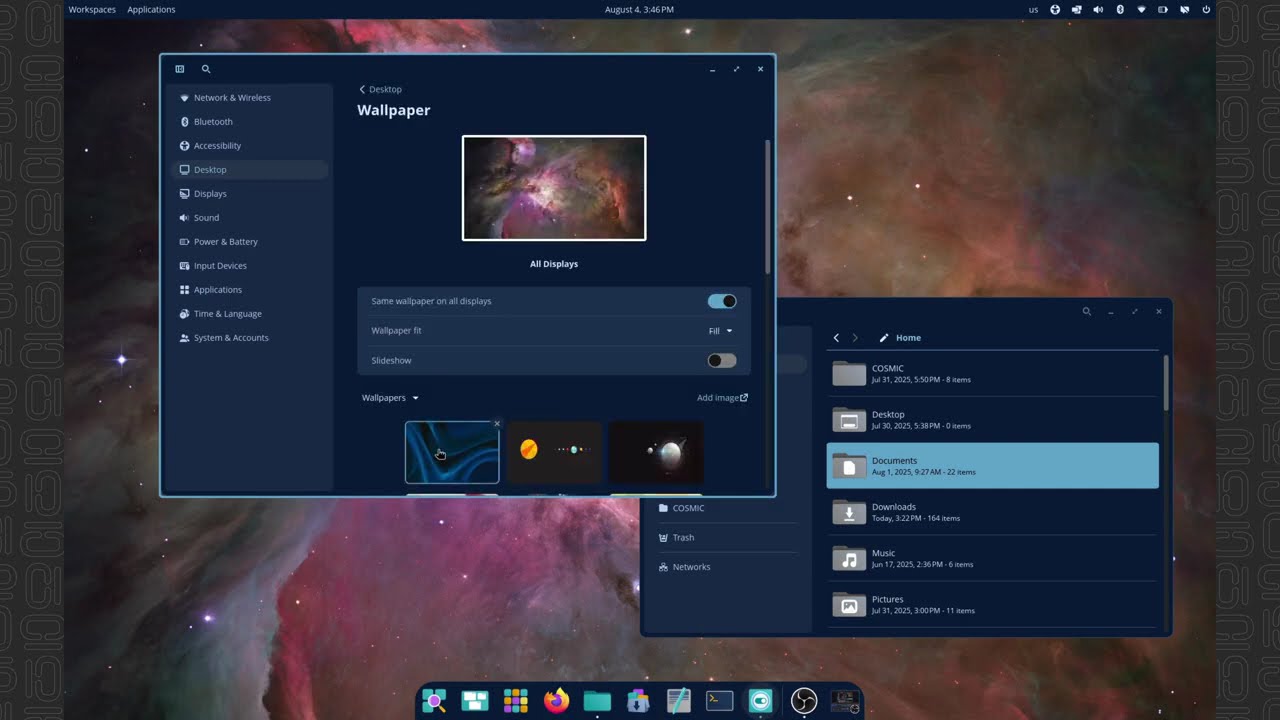Image resolution: width=1280 pixels, height=720 pixels.
Task: Open the Wallpaper fit Fill dropdown
Action: click(720, 331)
